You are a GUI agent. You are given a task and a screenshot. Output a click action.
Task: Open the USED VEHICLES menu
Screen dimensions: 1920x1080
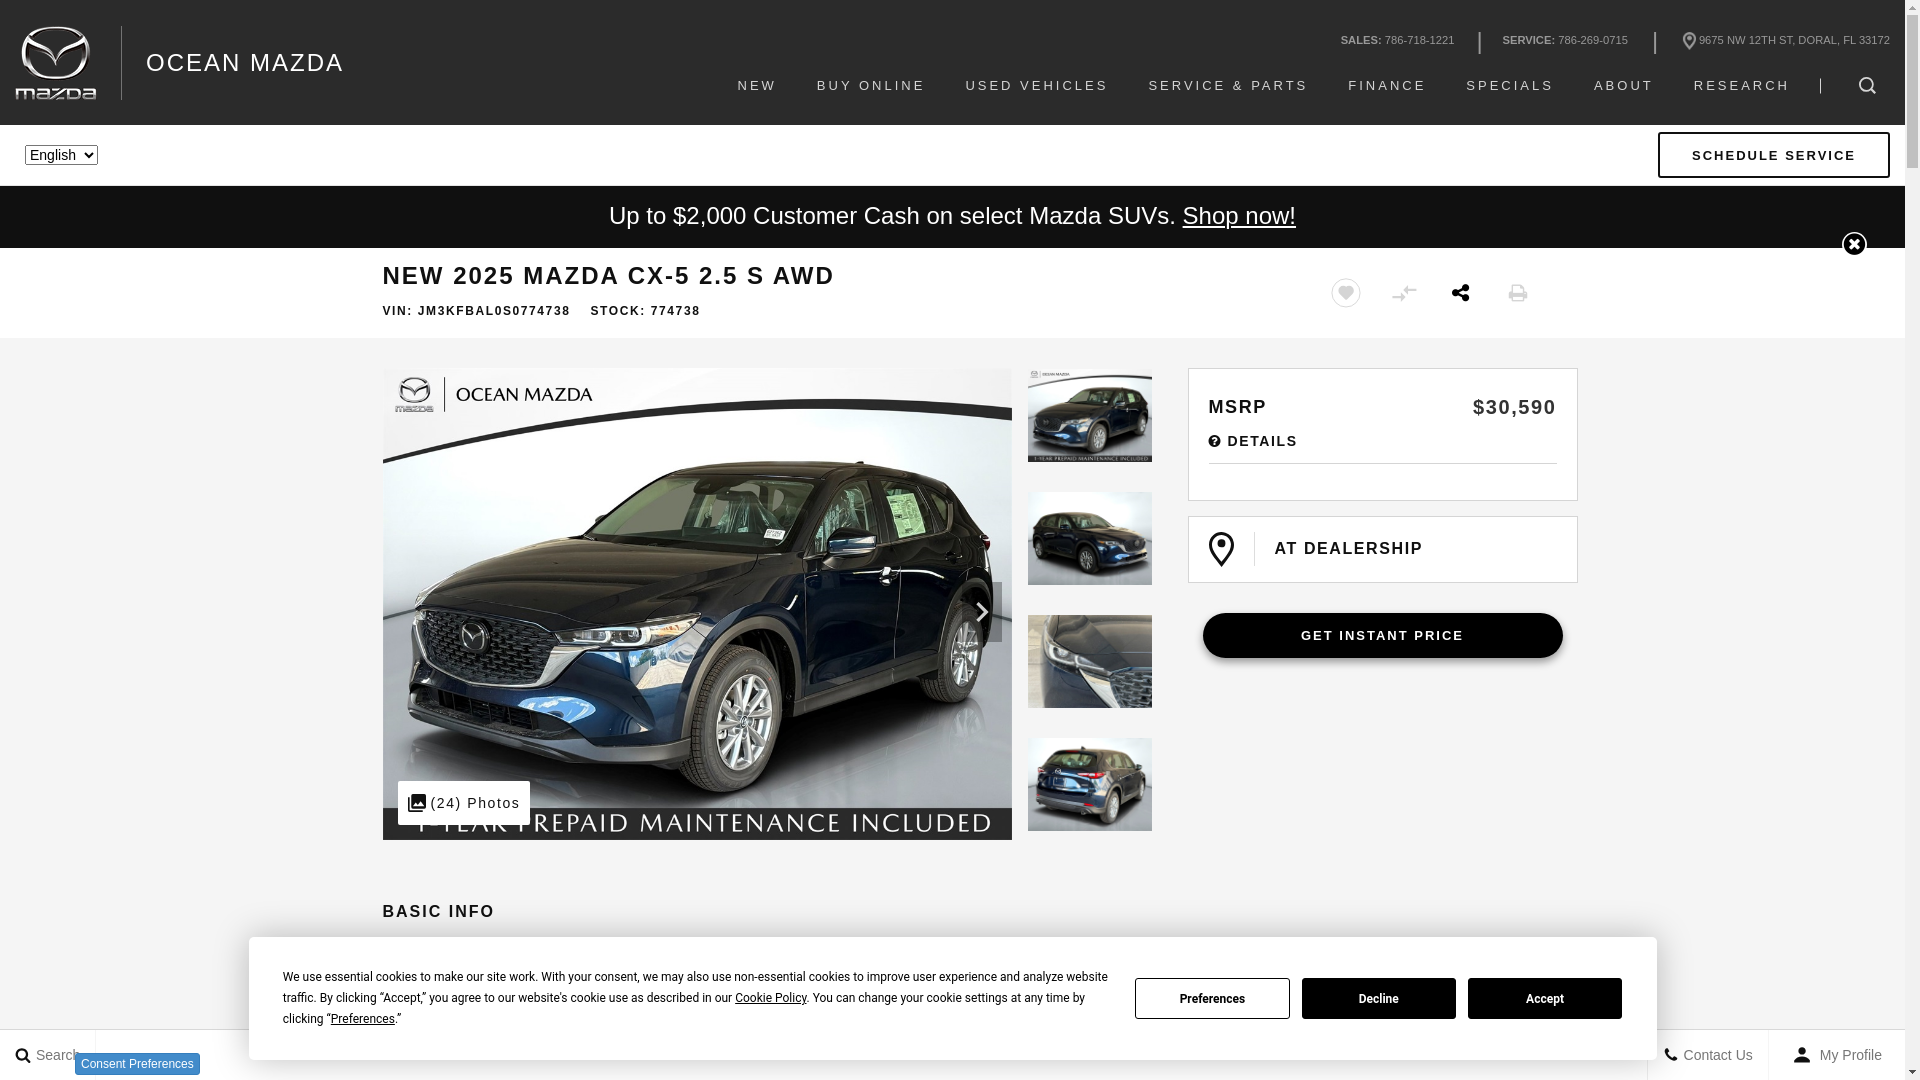point(1037,86)
